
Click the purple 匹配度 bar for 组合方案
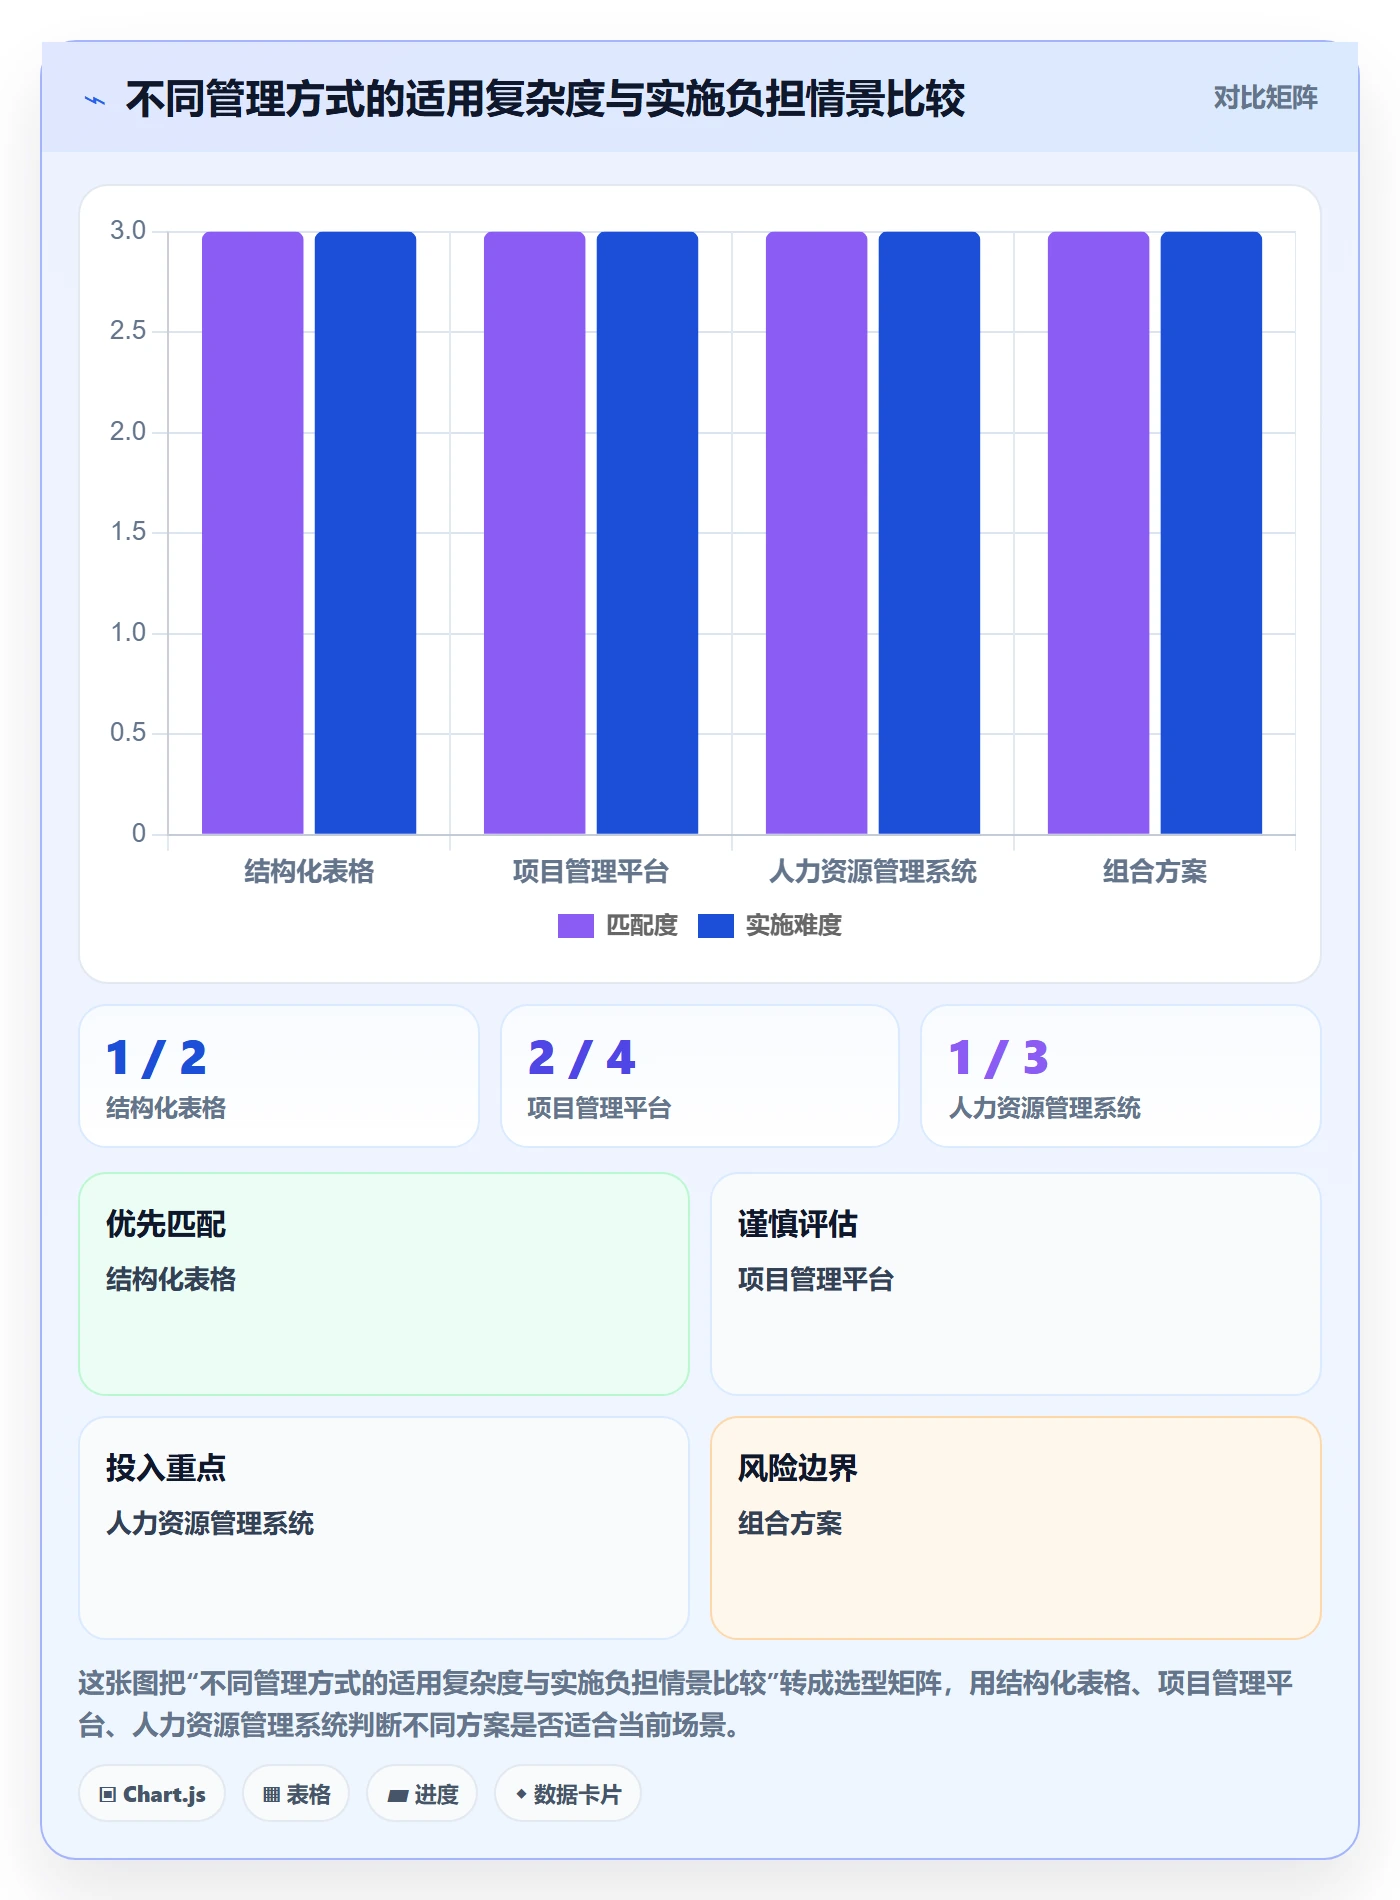tap(1099, 533)
